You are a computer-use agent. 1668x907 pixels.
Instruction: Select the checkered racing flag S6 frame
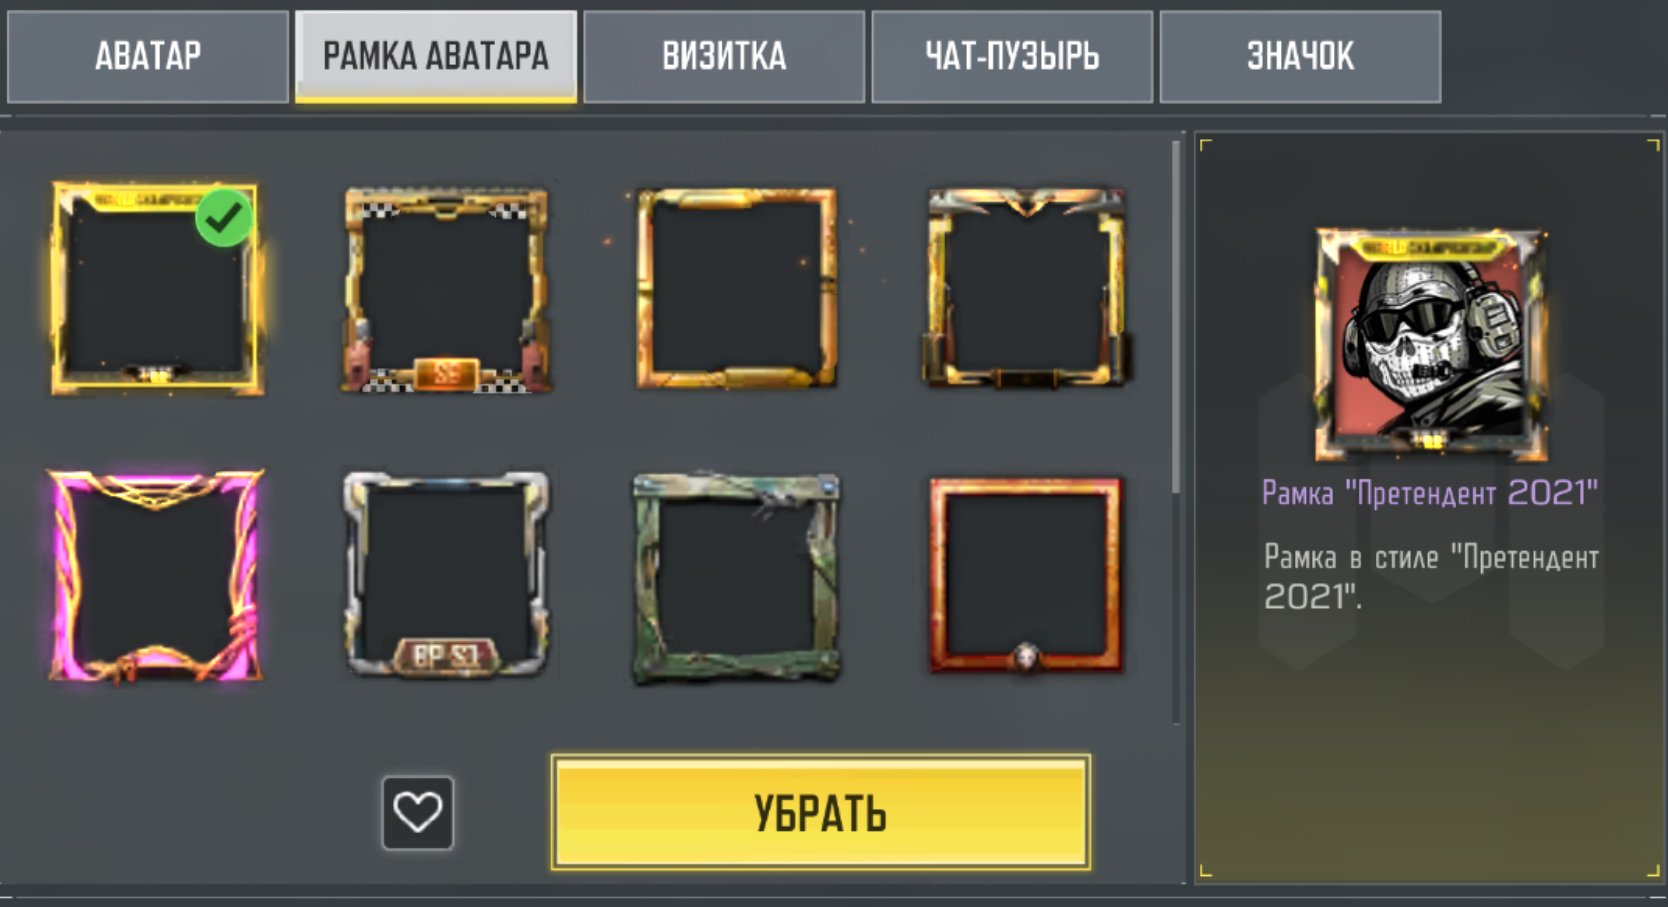(446, 290)
